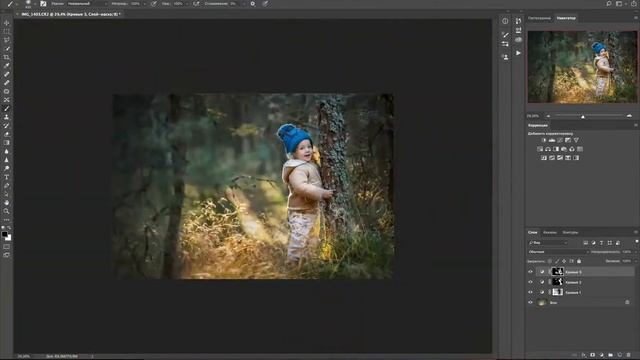Add layer mask from Layers panel footer
640x360 pixels.
pos(593,355)
